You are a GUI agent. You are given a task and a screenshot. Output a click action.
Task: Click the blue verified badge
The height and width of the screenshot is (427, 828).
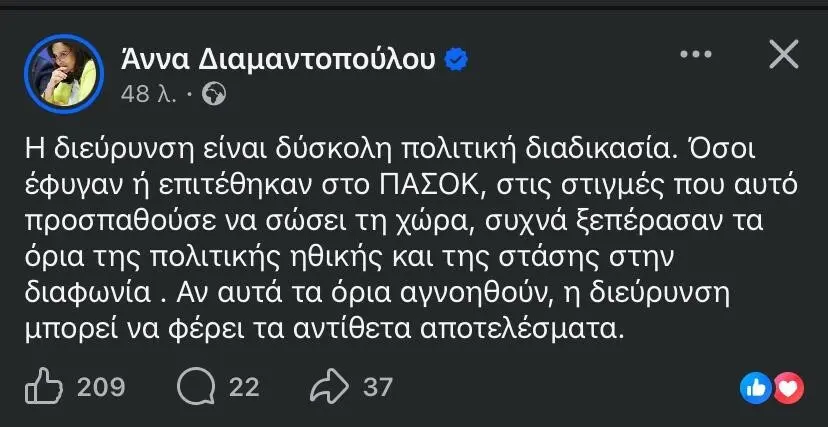click(456, 60)
